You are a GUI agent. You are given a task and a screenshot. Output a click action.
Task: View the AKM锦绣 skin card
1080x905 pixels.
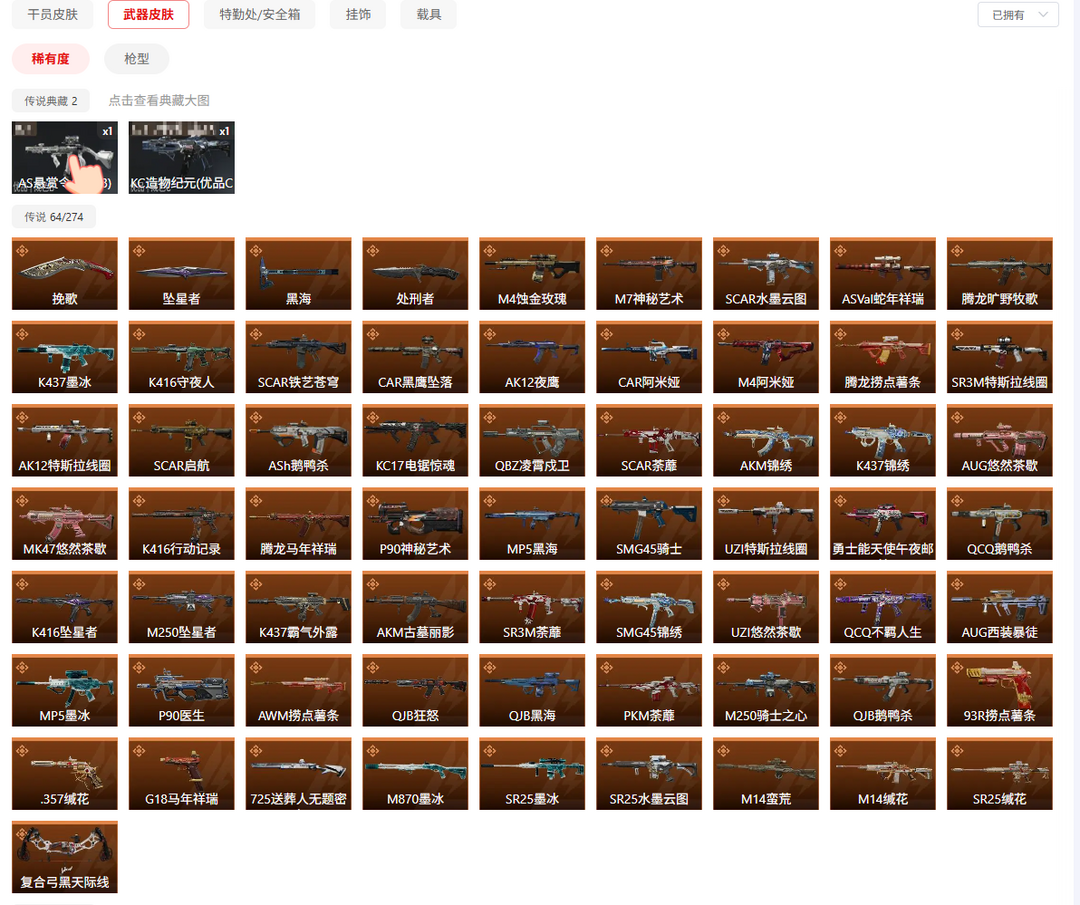766,440
